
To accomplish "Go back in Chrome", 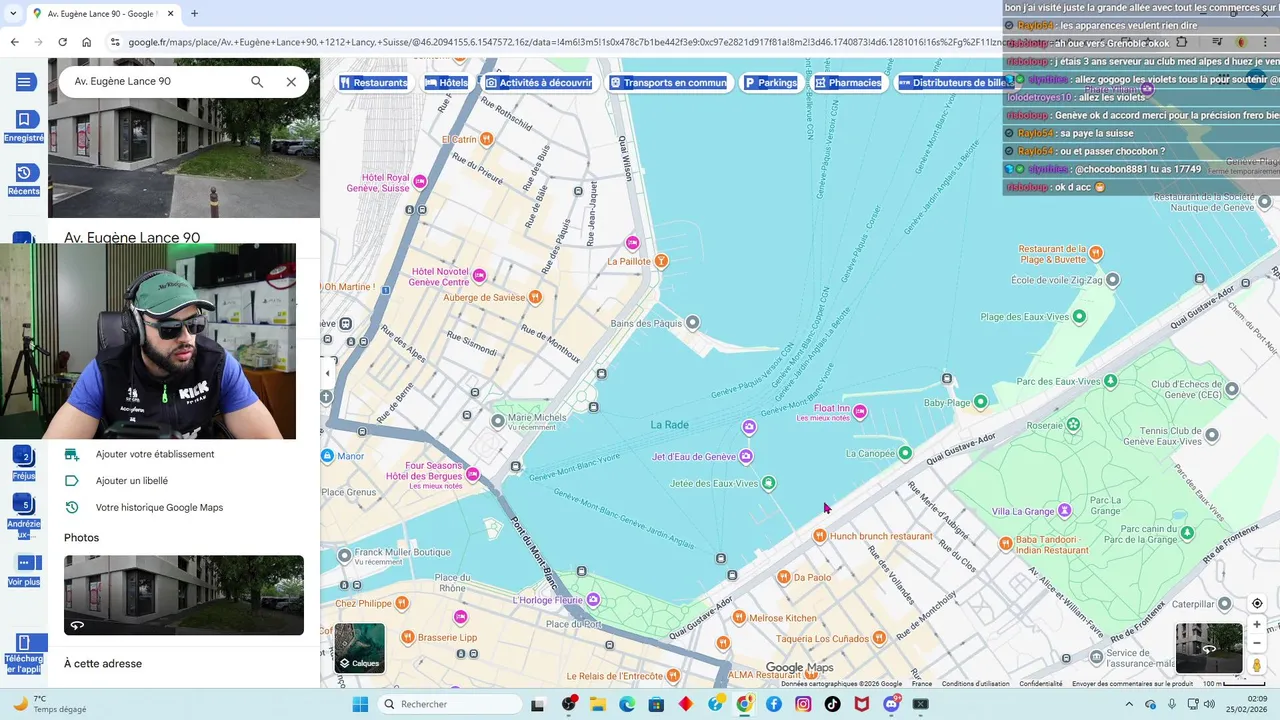I will (x=14, y=42).
